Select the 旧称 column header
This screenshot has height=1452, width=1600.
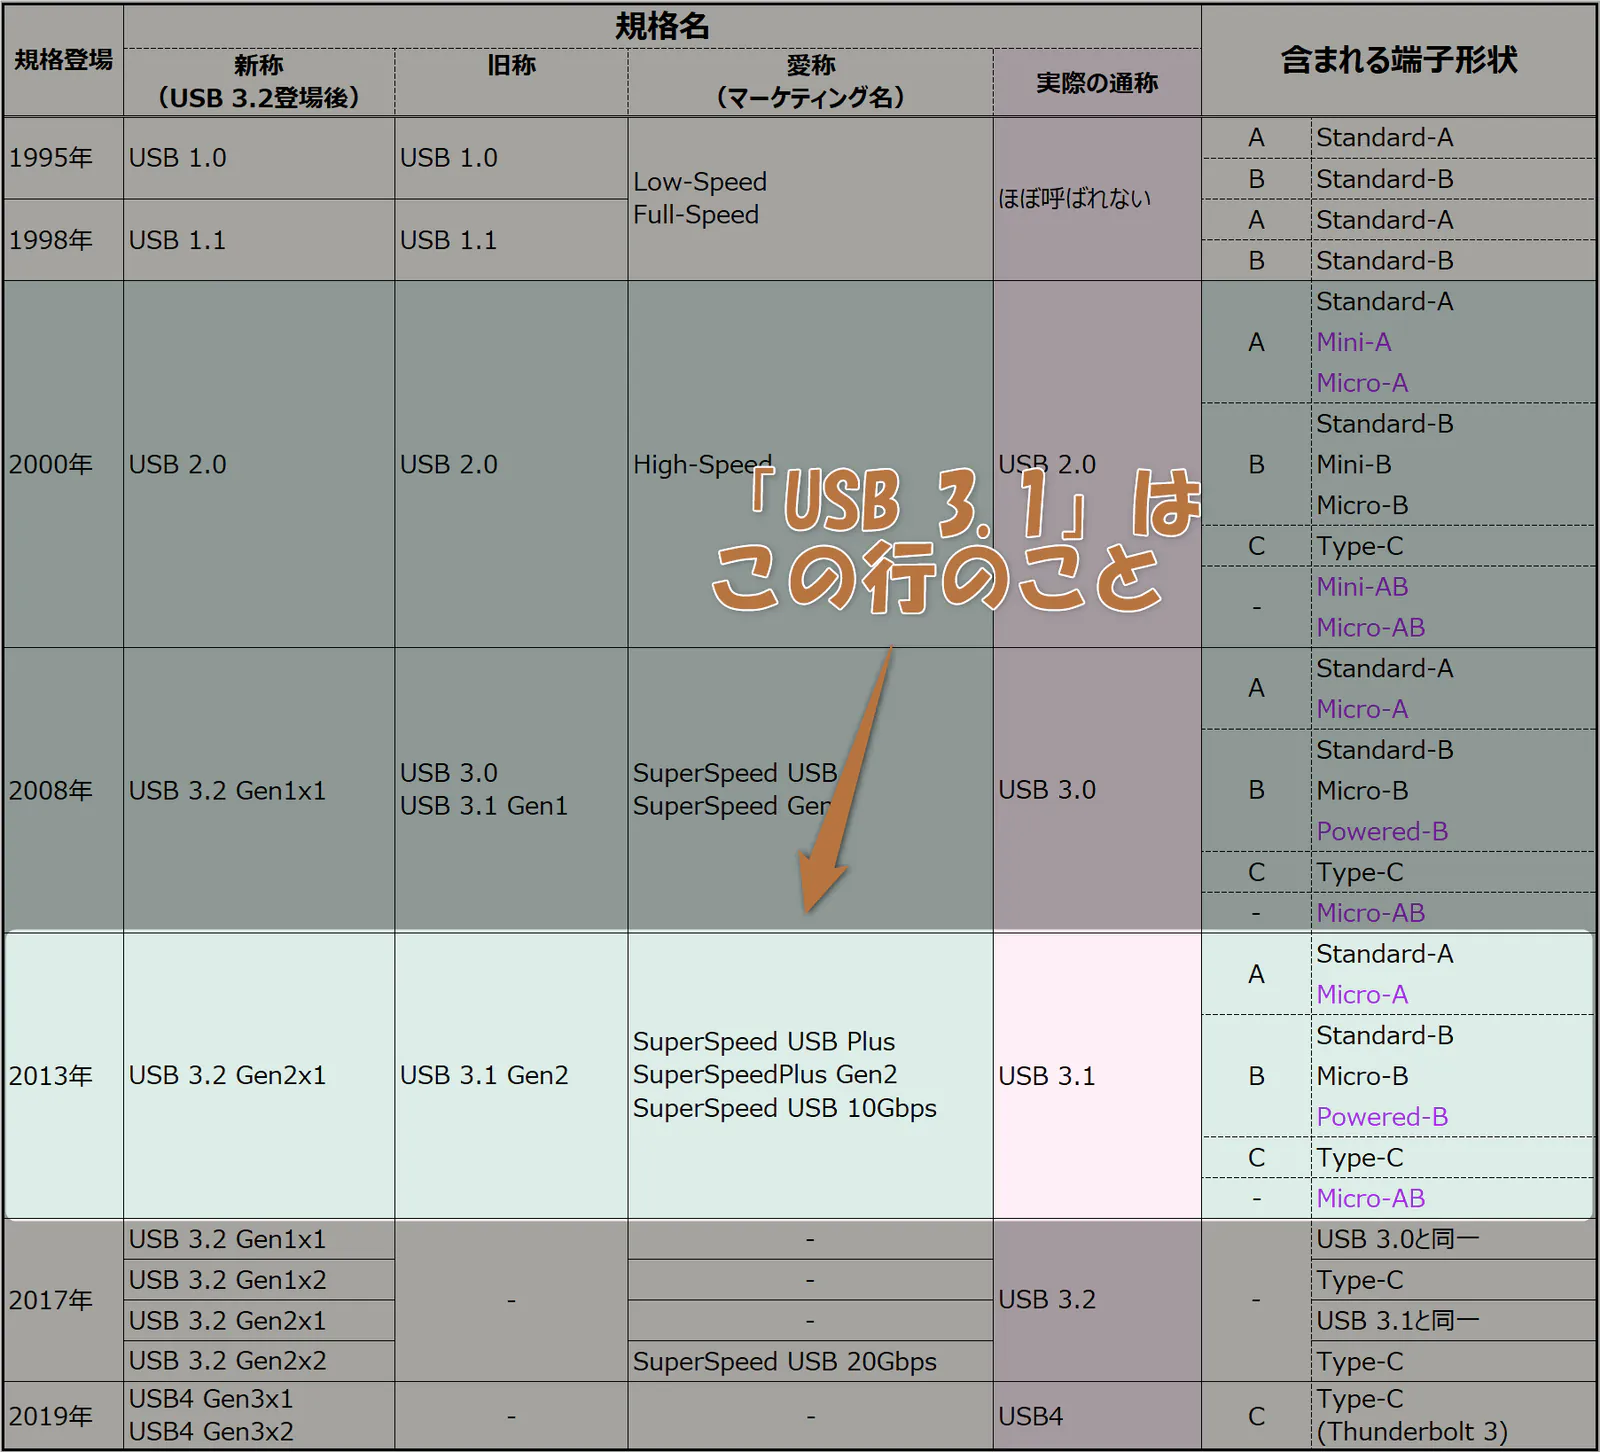pyautogui.click(x=511, y=82)
